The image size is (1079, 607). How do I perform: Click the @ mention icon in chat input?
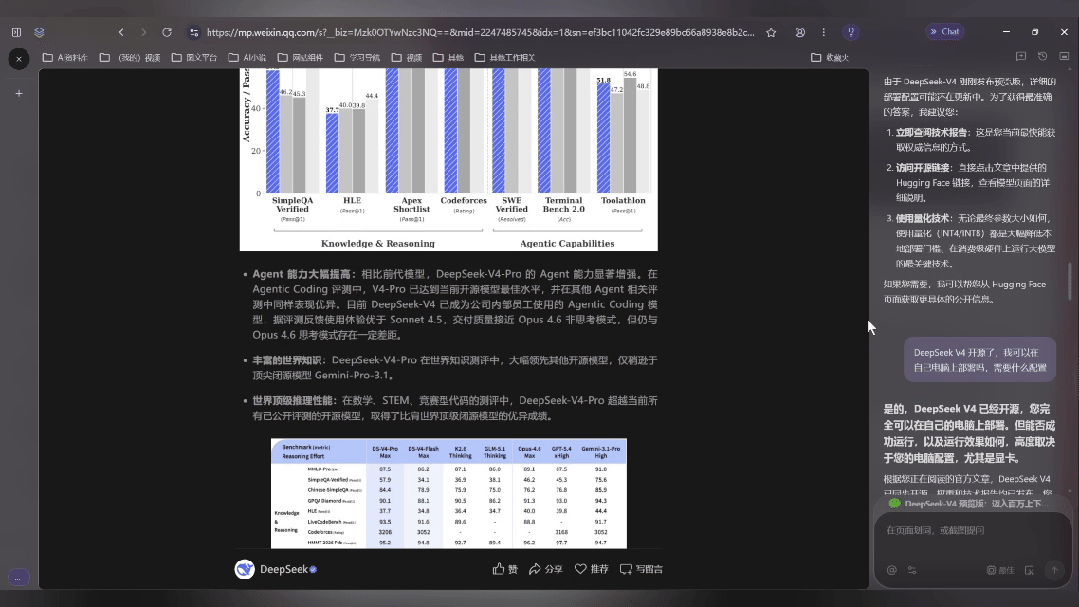tap(892, 570)
